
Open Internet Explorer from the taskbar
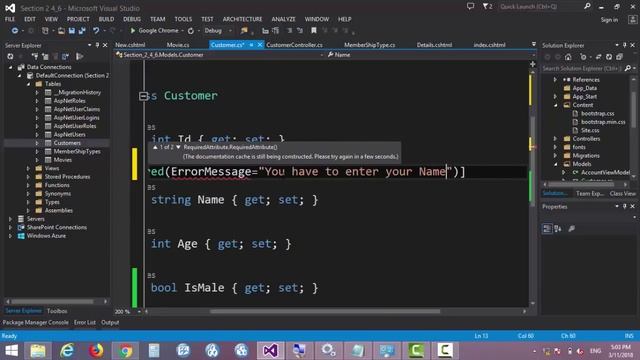pyautogui.click(x=67, y=351)
